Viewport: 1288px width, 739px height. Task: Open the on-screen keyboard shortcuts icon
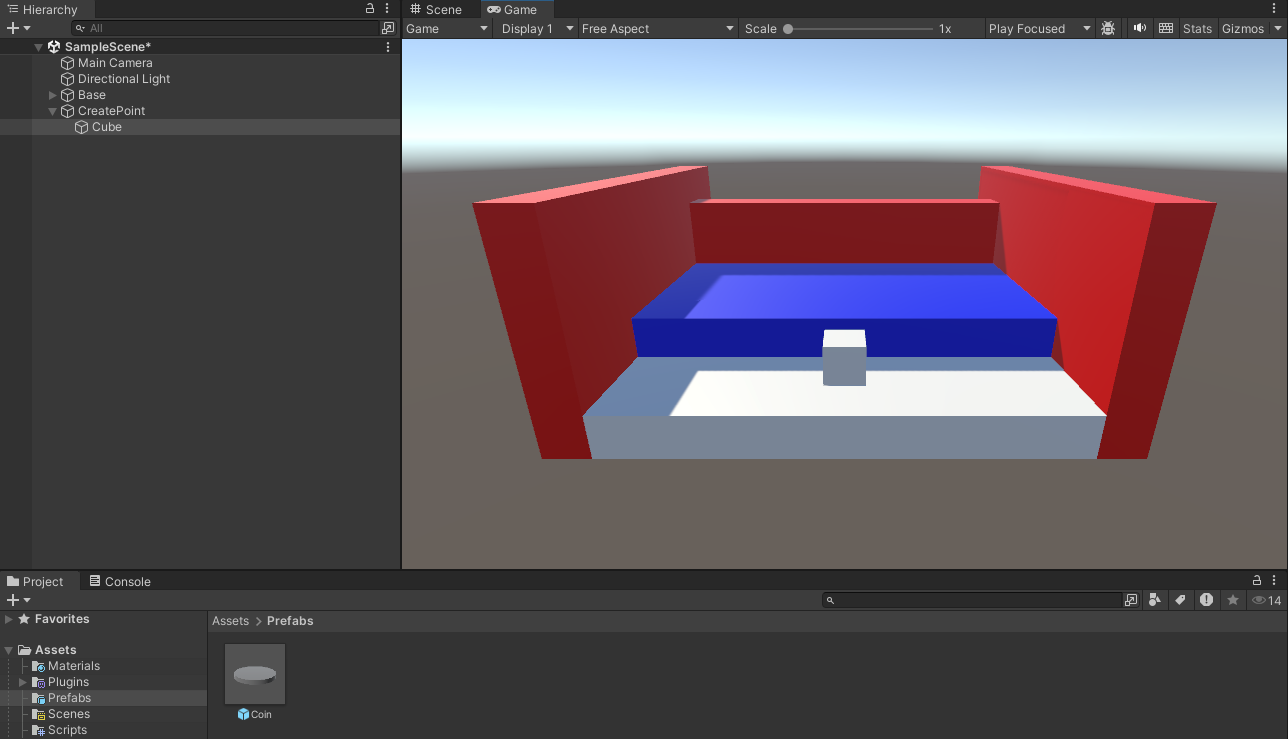1166,28
